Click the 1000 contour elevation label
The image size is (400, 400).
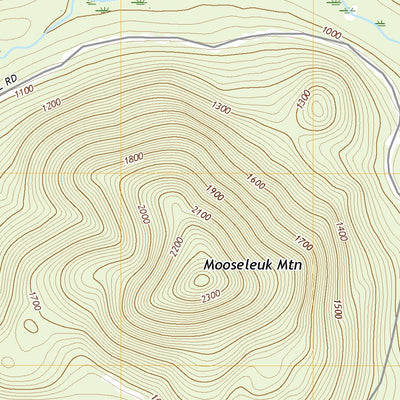pyautogui.click(x=332, y=33)
